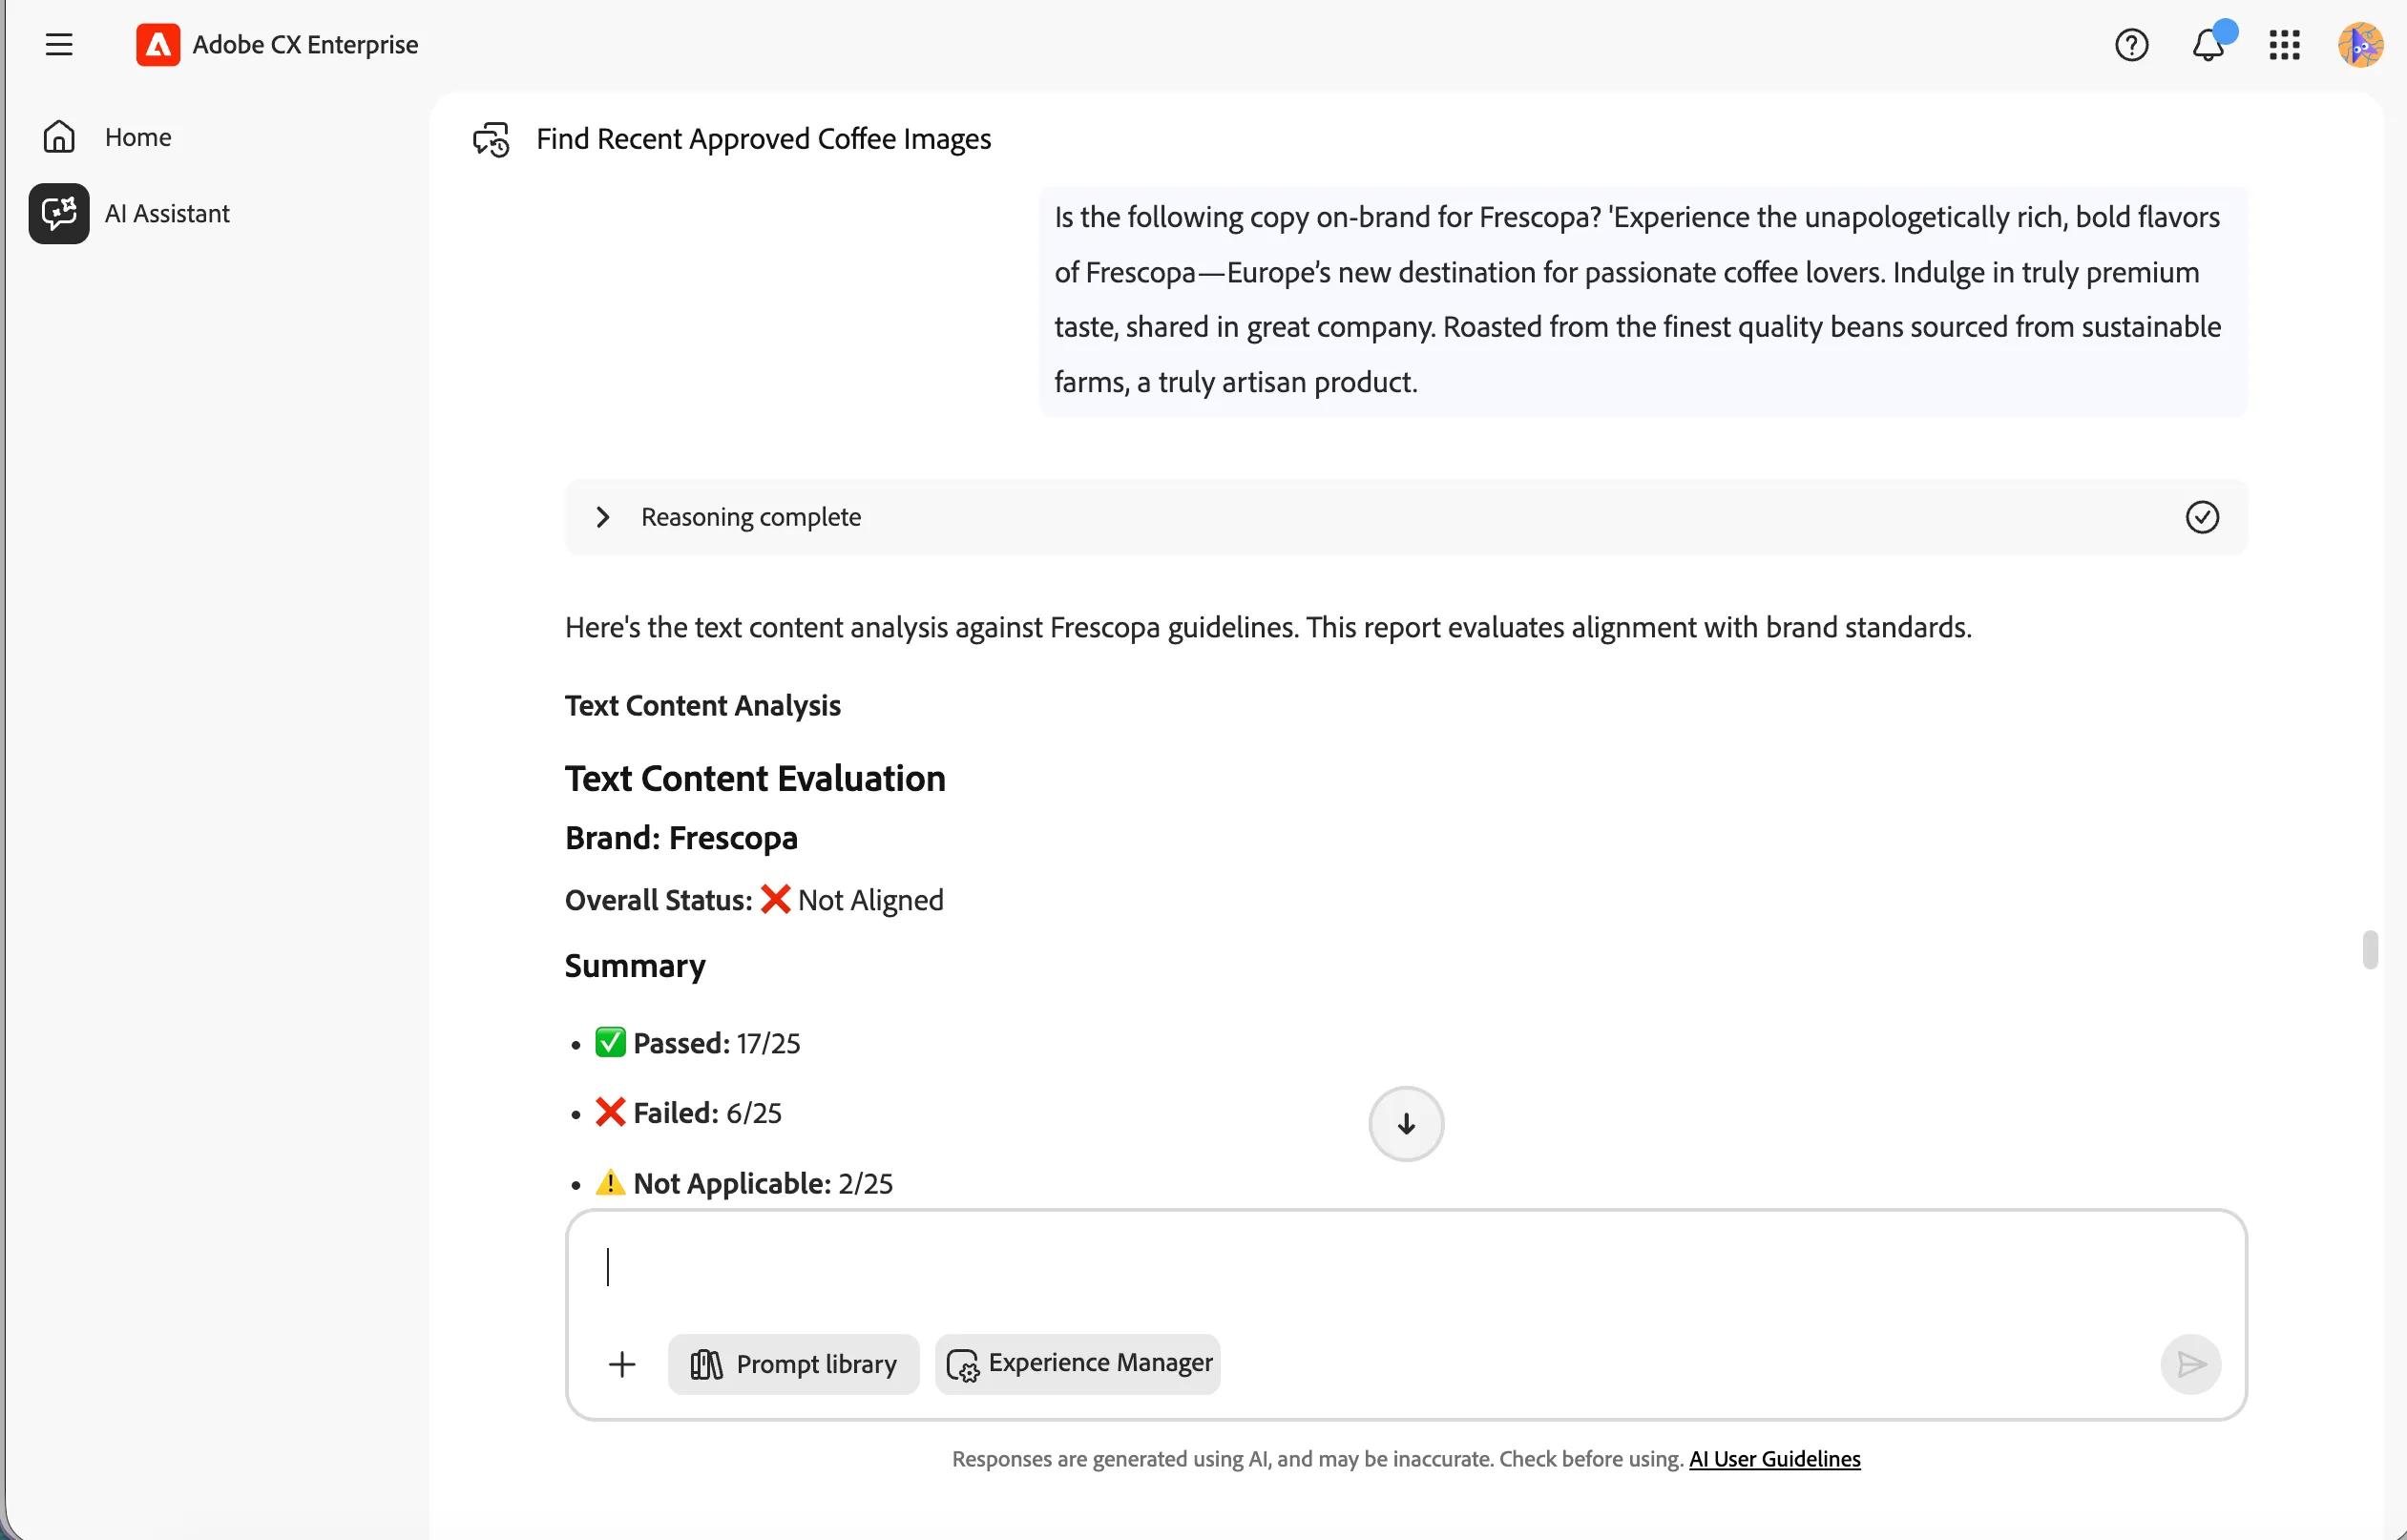
Task: Open the user profile avatar
Action: [x=2361, y=45]
